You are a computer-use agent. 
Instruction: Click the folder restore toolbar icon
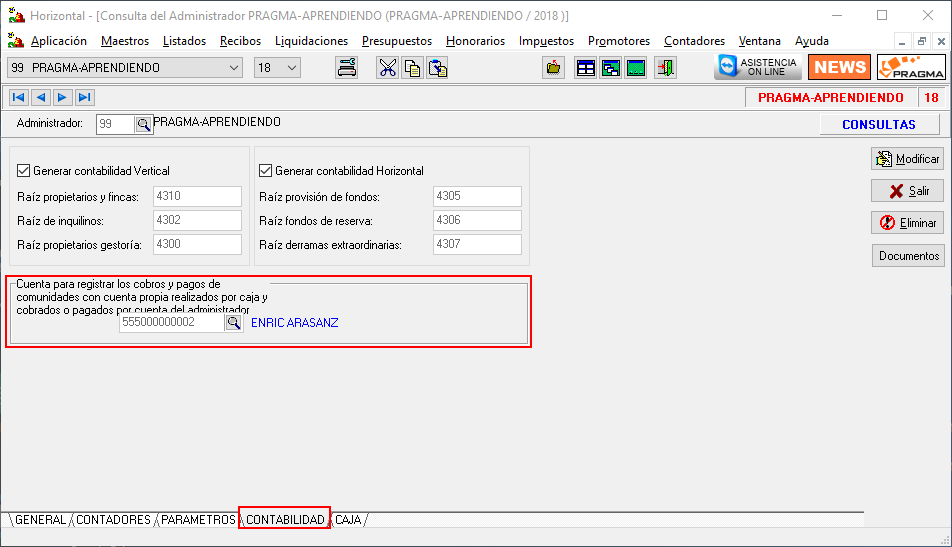coord(553,67)
